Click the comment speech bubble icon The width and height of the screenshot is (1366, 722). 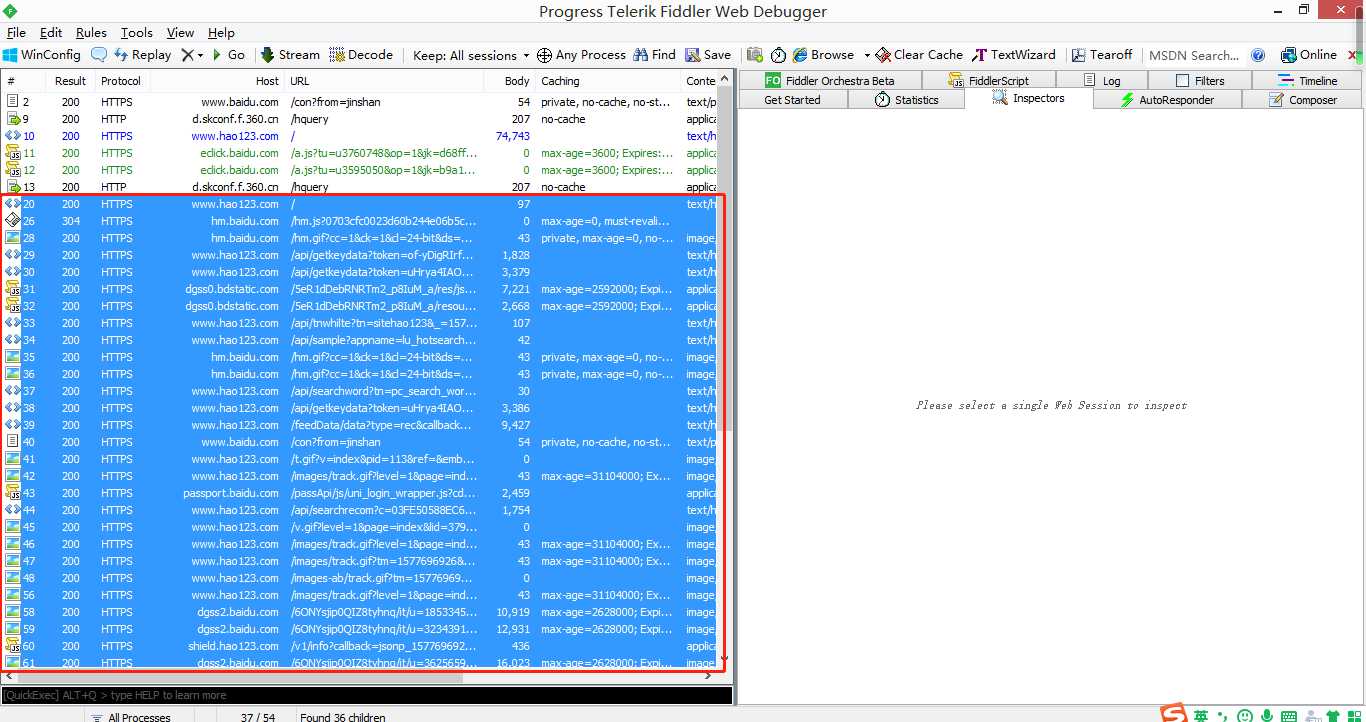[x=99, y=55]
